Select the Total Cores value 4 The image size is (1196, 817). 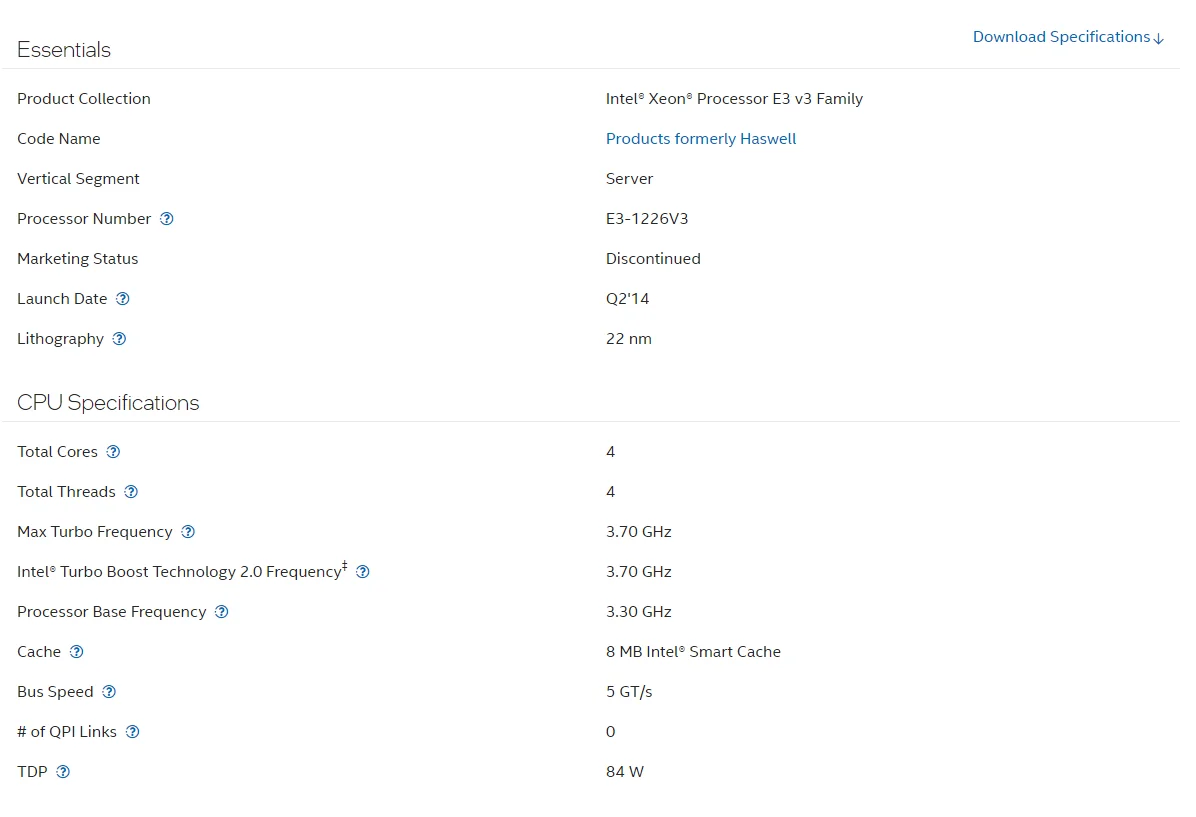610,452
